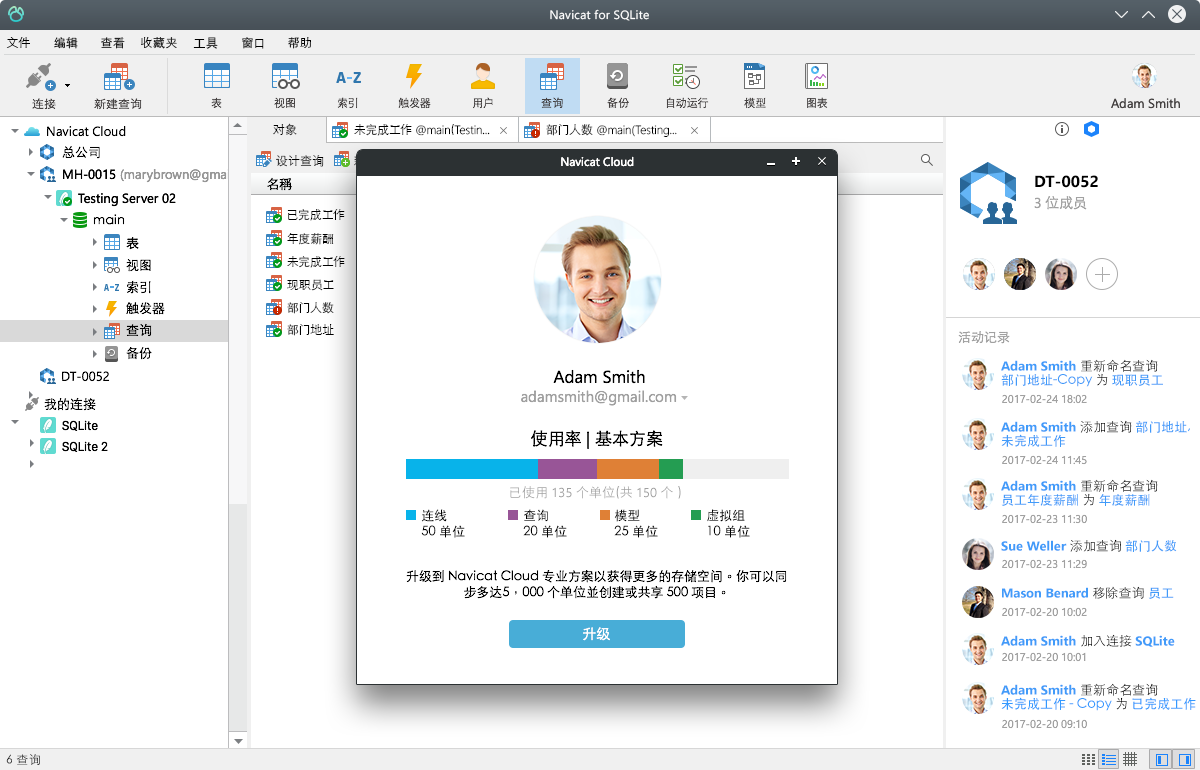The height and width of the screenshot is (770, 1200).
Task: Open the 编辑 (Edit) menu
Action: (x=66, y=43)
